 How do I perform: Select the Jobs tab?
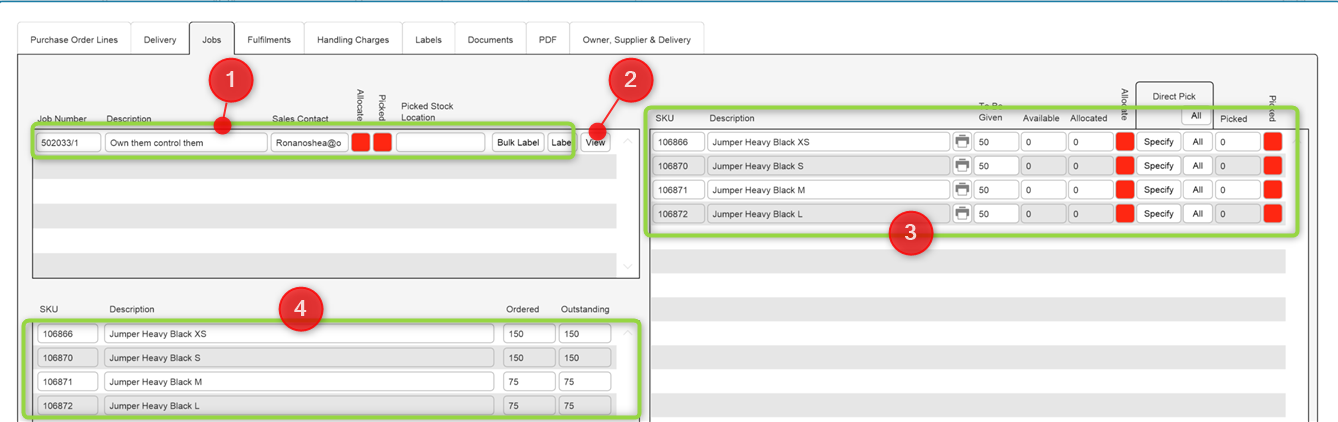click(212, 40)
